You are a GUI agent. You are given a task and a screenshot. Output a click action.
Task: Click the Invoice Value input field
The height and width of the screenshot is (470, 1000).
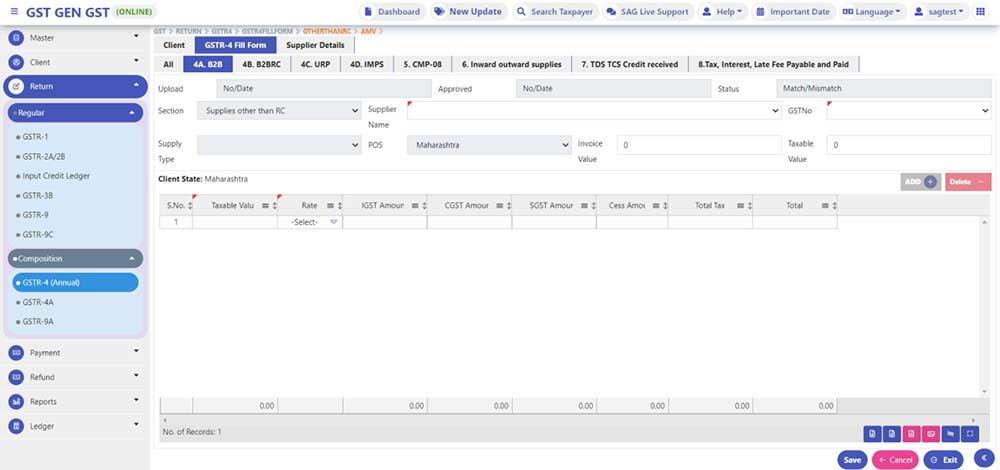[x=698, y=145]
